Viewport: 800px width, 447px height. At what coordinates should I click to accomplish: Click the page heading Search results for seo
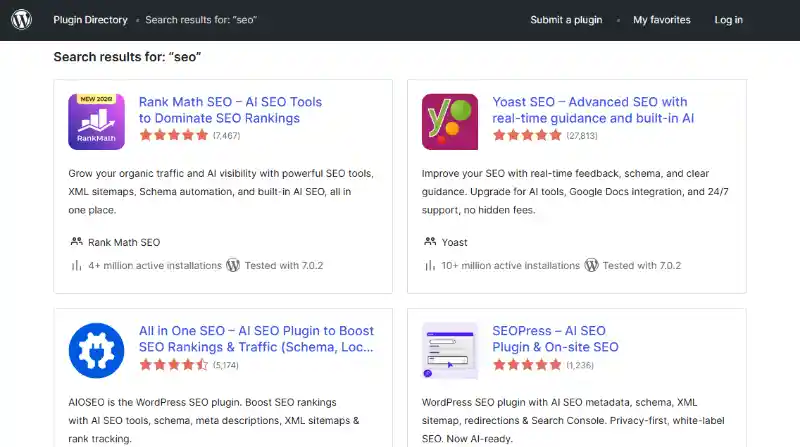coord(127,57)
